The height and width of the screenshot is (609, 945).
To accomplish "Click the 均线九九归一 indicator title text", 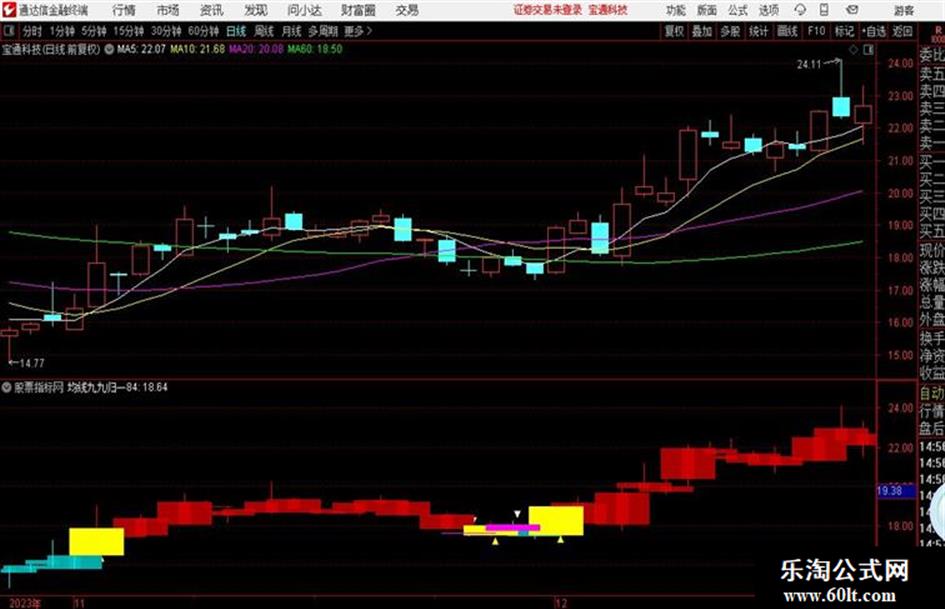I will [x=96, y=388].
